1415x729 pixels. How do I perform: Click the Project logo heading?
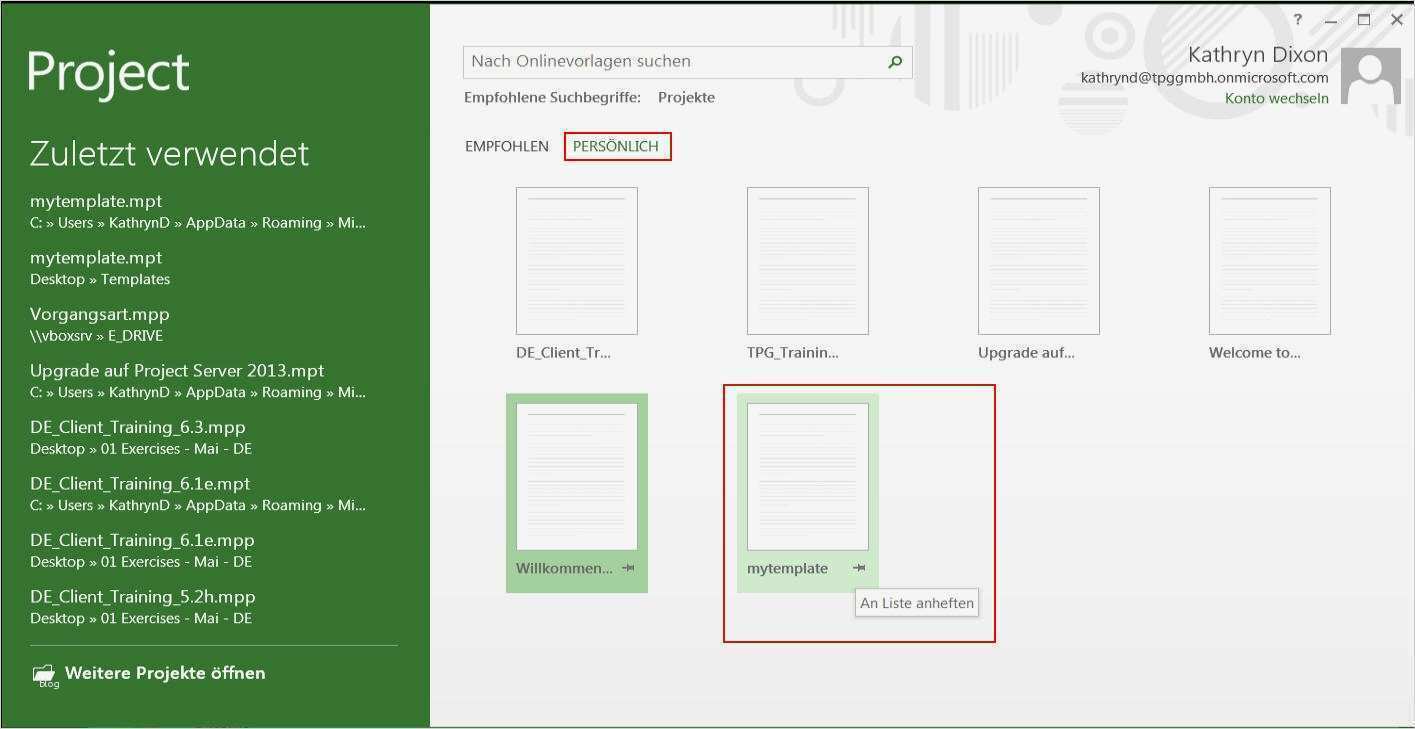tap(107, 71)
